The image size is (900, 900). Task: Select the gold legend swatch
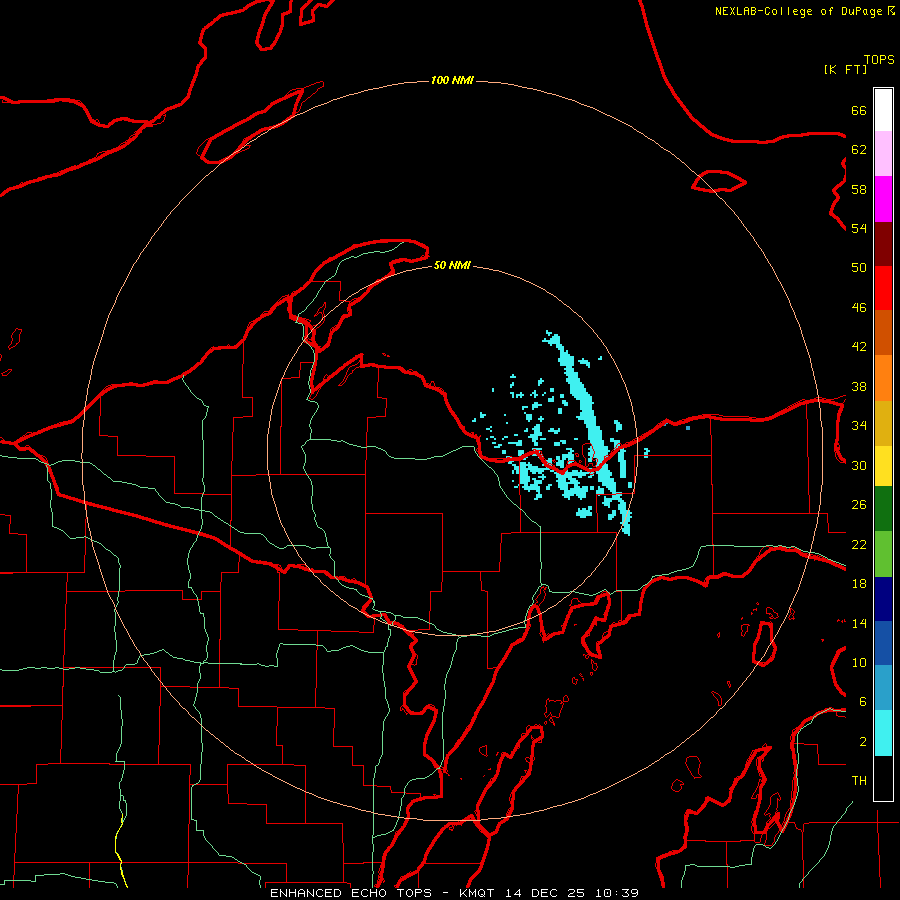(x=883, y=423)
